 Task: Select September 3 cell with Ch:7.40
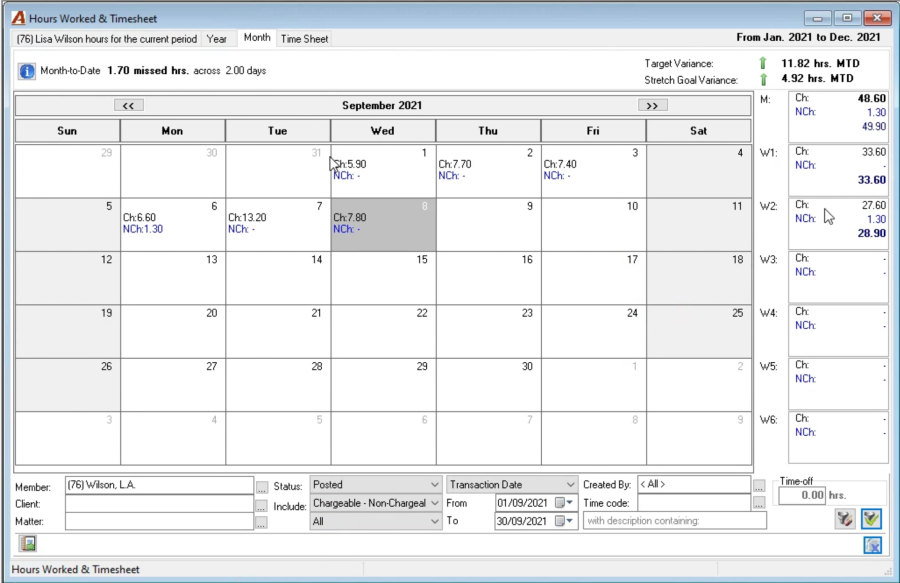click(x=593, y=171)
